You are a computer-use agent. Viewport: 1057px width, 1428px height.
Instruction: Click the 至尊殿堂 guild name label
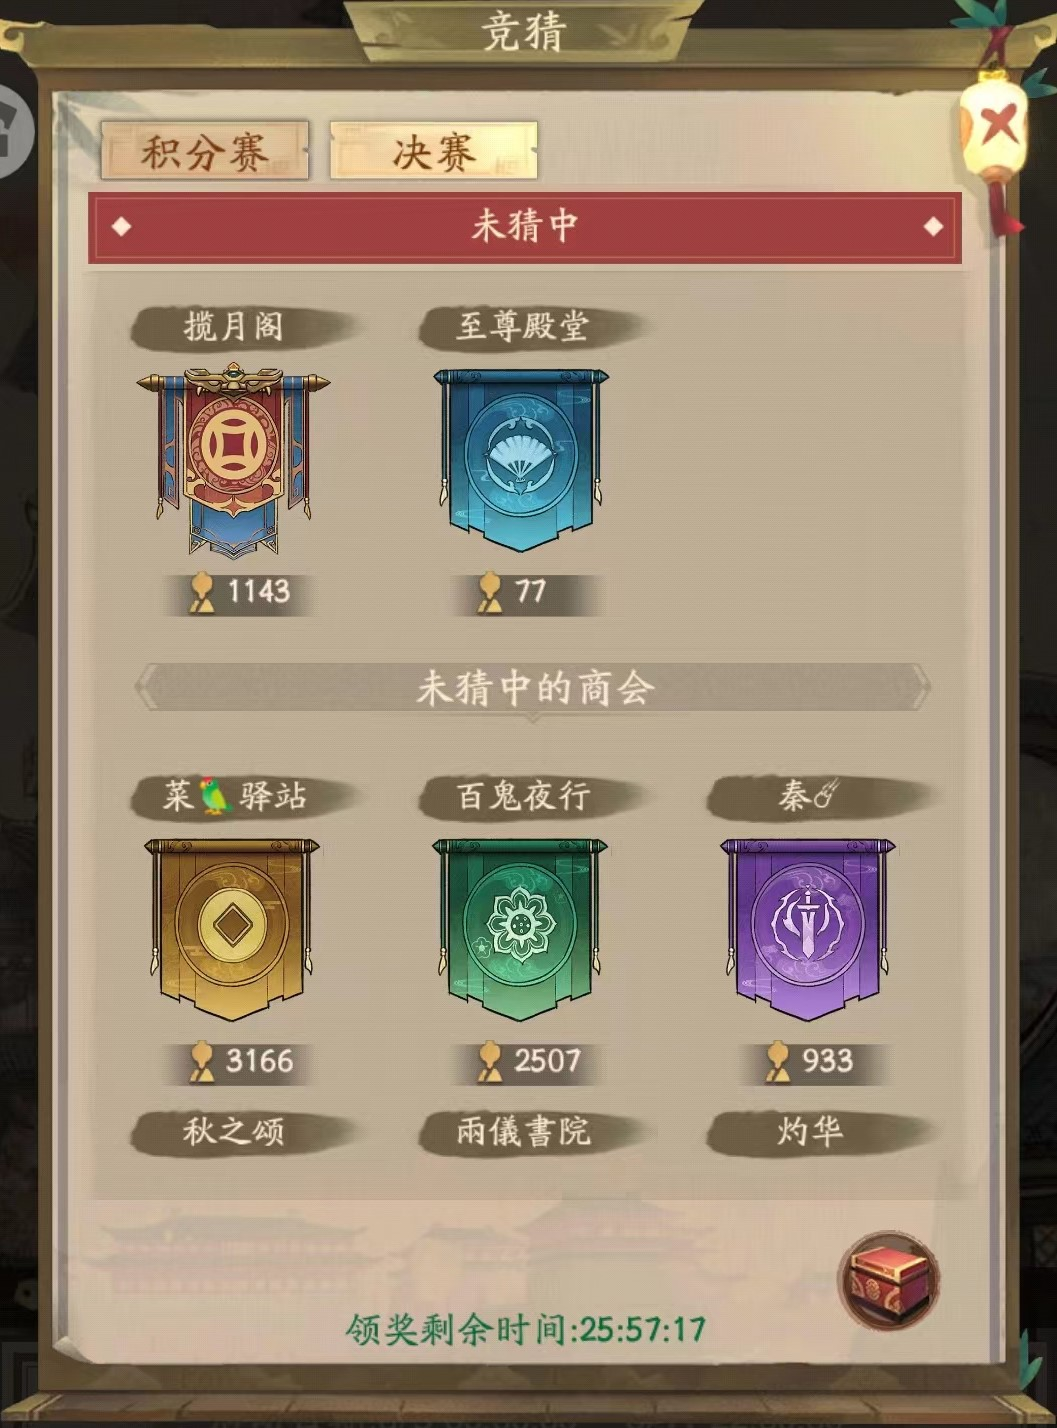click(x=522, y=326)
